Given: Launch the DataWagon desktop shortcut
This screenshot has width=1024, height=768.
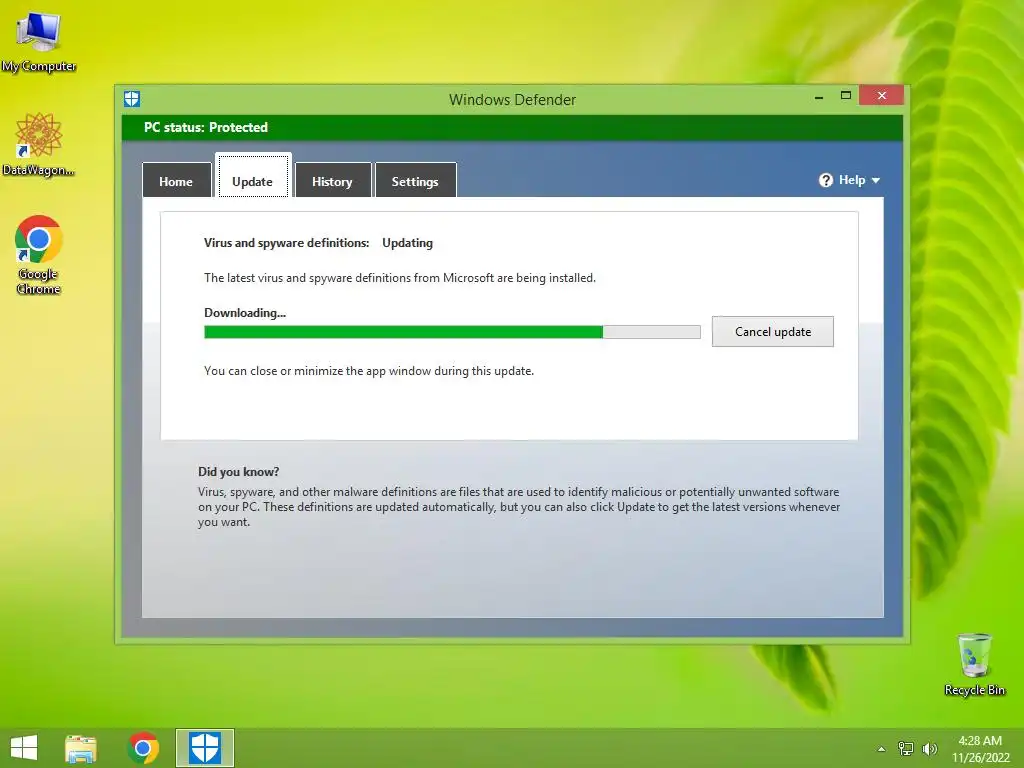Looking at the screenshot, I should click(39, 144).
